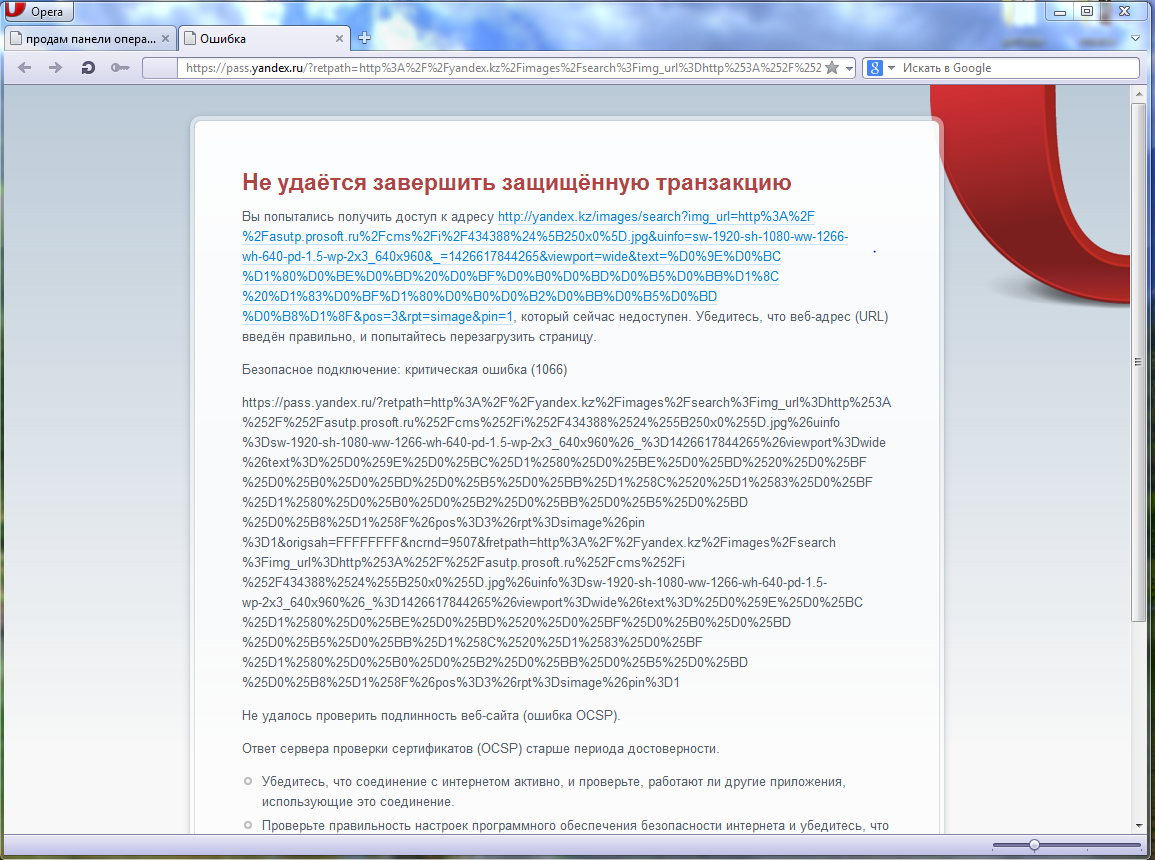This screenshot has width=1155, height=860.
Task: Click the Google search engine icon
Action: (874, 68)
